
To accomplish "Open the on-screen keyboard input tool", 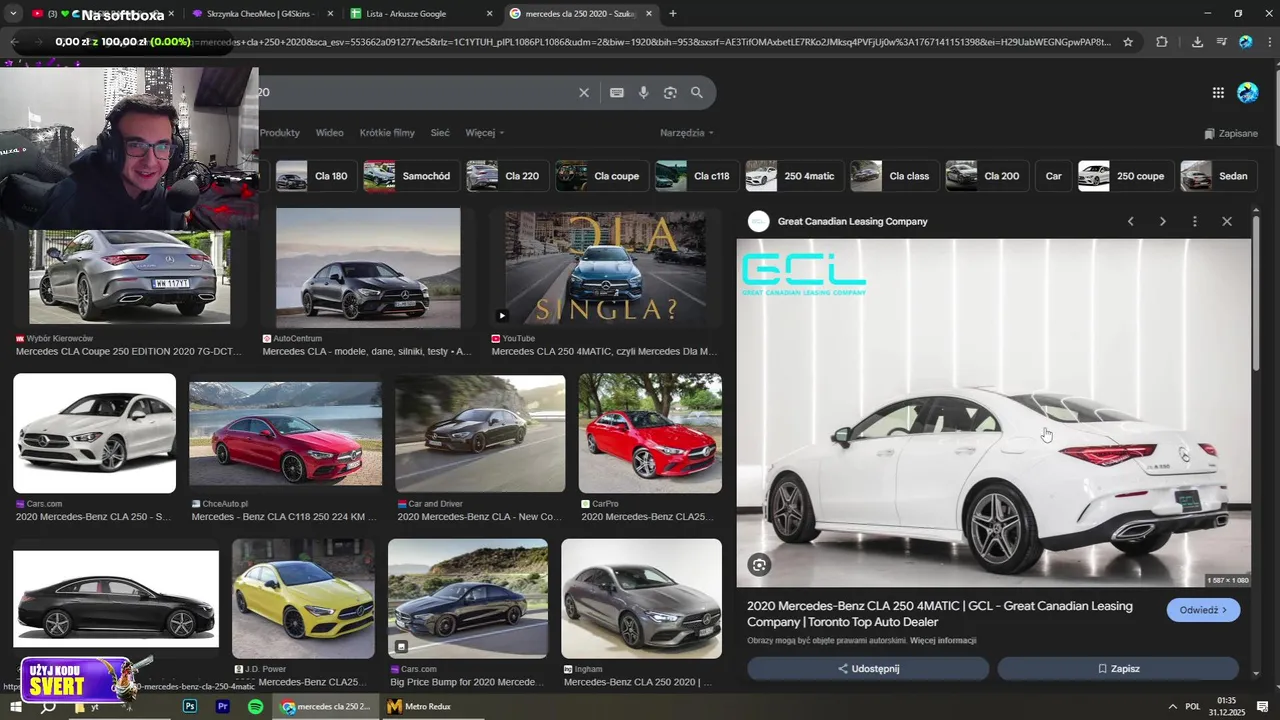I will 617,92.
